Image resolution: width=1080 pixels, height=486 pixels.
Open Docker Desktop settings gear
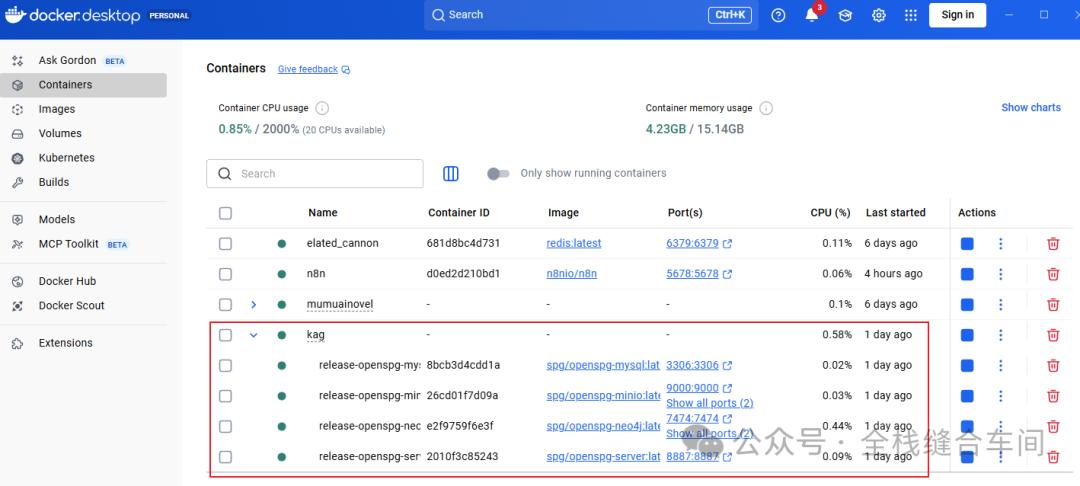pos(879,15)
